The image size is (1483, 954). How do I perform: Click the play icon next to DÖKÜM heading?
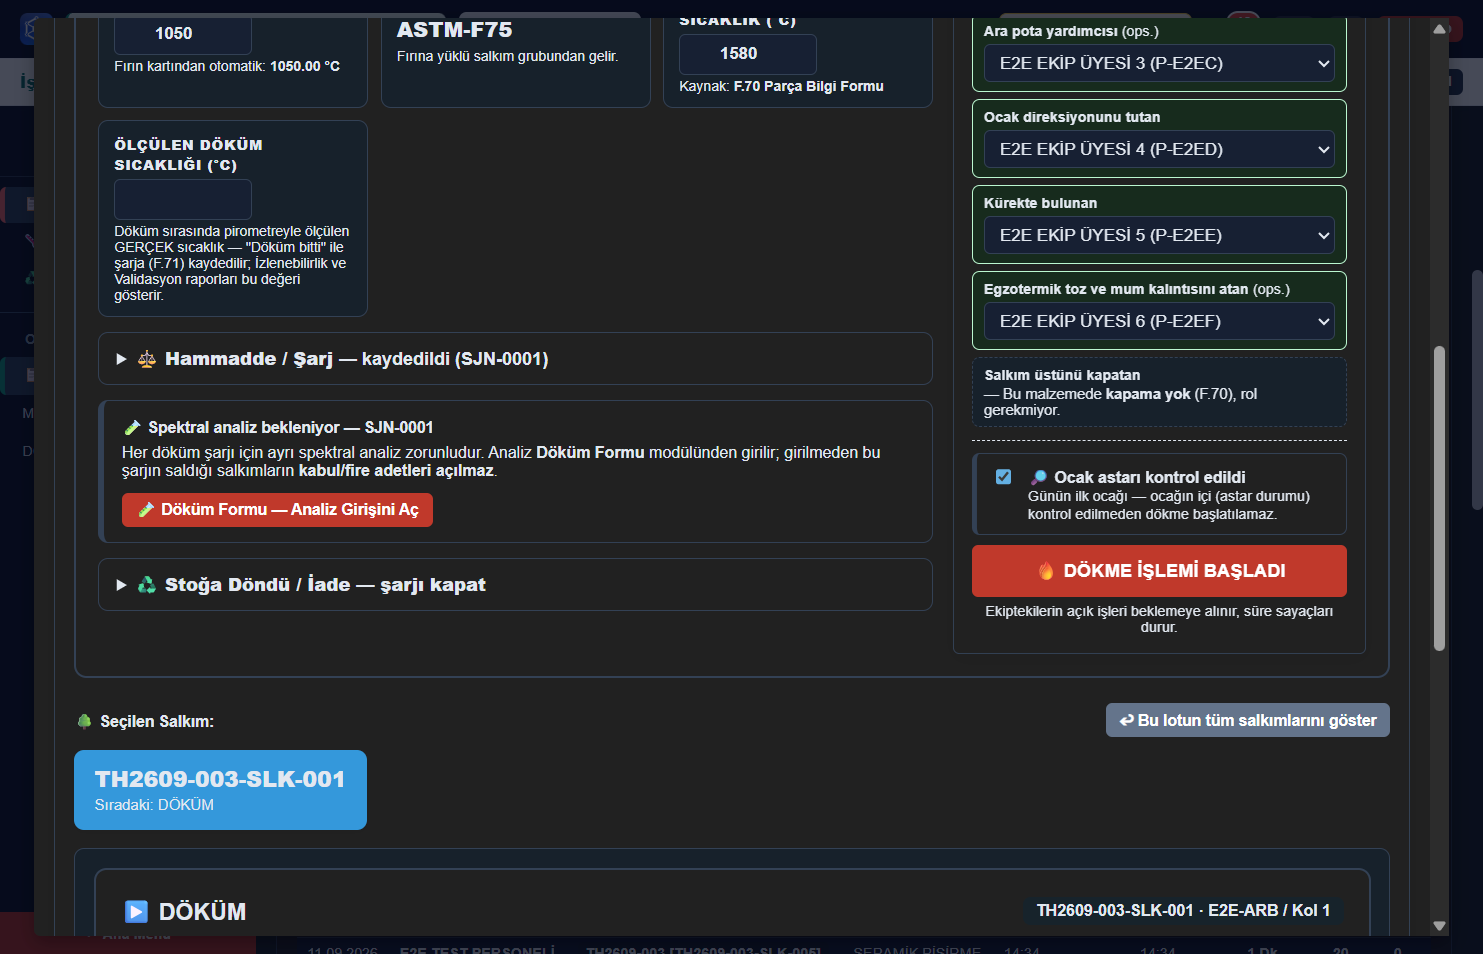click(x=136, y=911)
